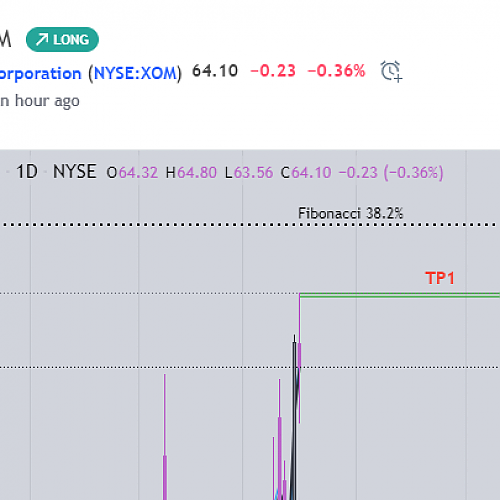Open the NYSE:XOM ticker link
The height and width of the screenshot is (500, 500).
[x=135, y=73]
